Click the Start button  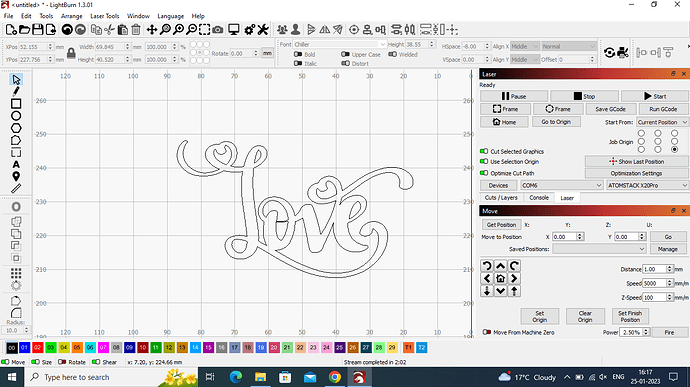point(655,96)
